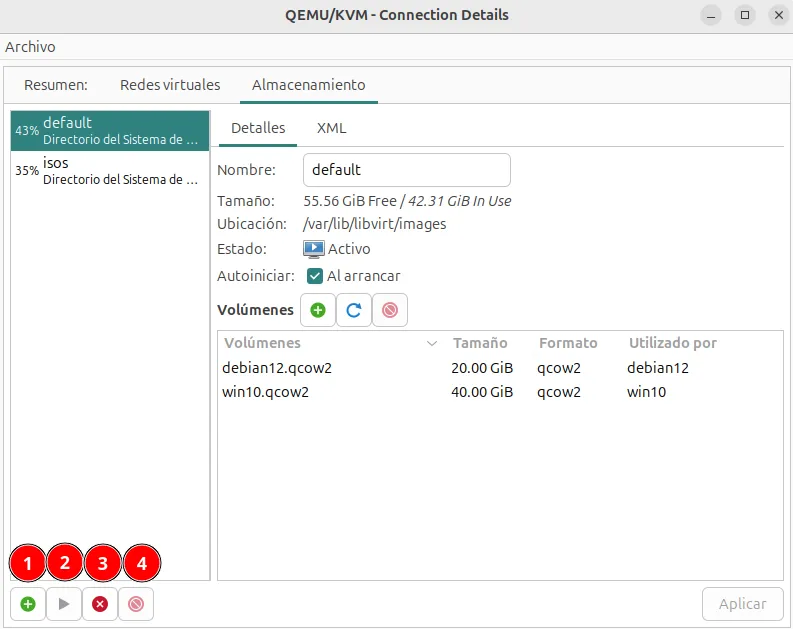The width and height of the screenshot is (793, 629).
Task: Open the XML tab
Action: (x=331, y=128)
